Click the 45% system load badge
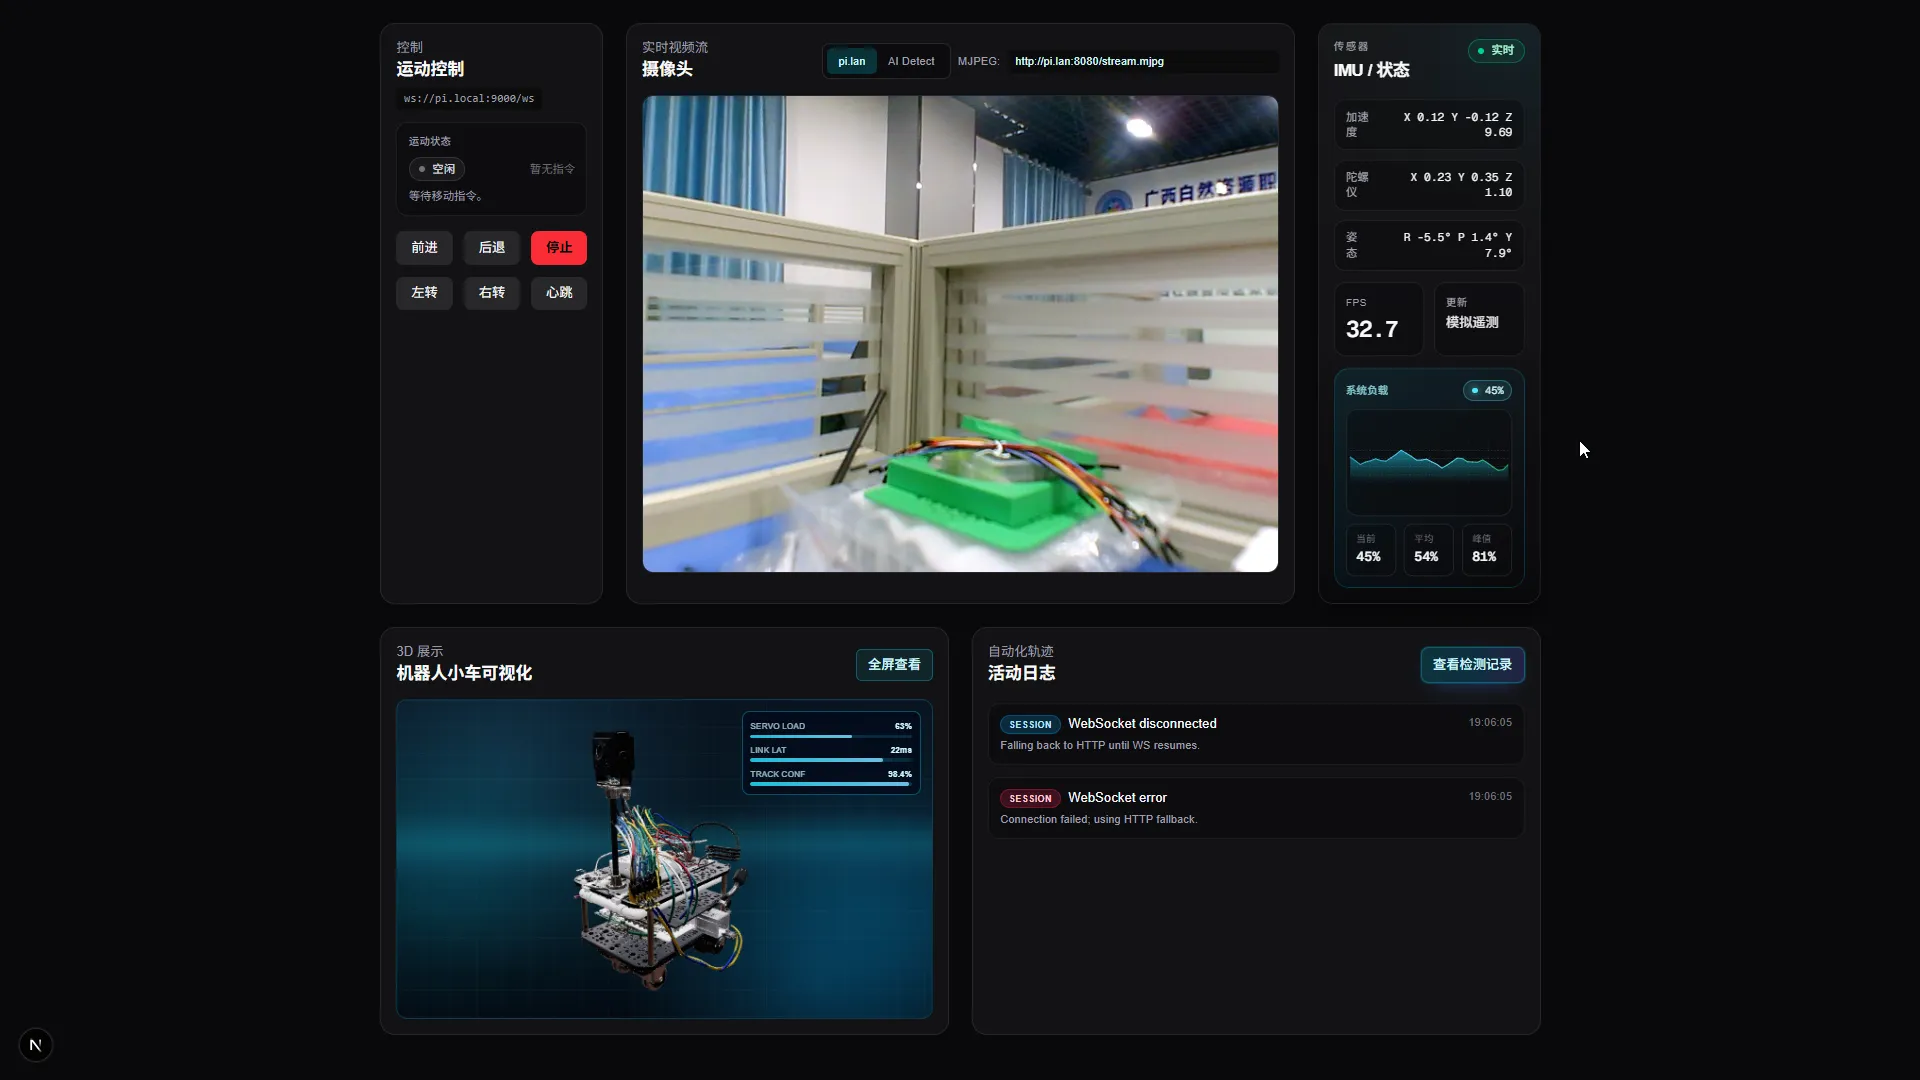 [x=1487, y=391]
